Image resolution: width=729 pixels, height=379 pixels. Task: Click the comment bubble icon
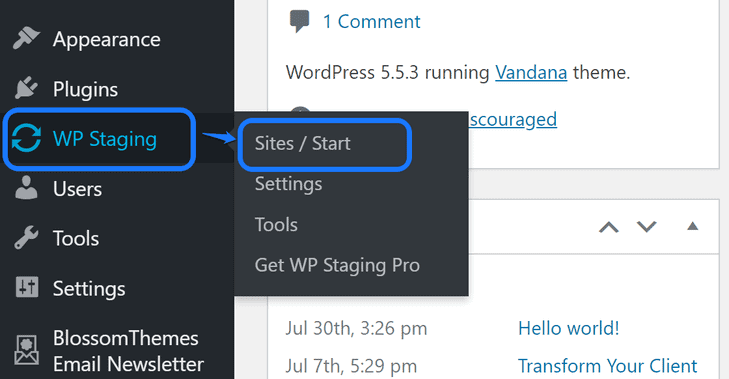(x=299, y=21)
